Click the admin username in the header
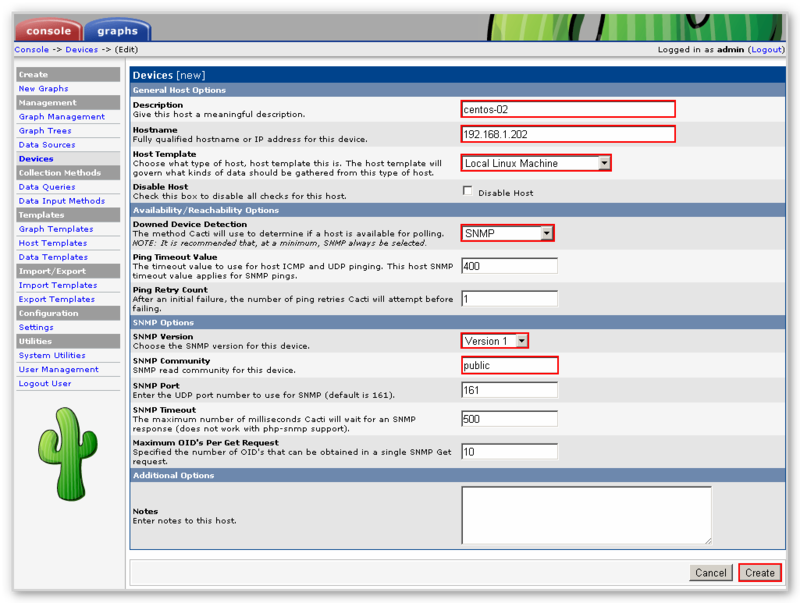 point(730,49)
